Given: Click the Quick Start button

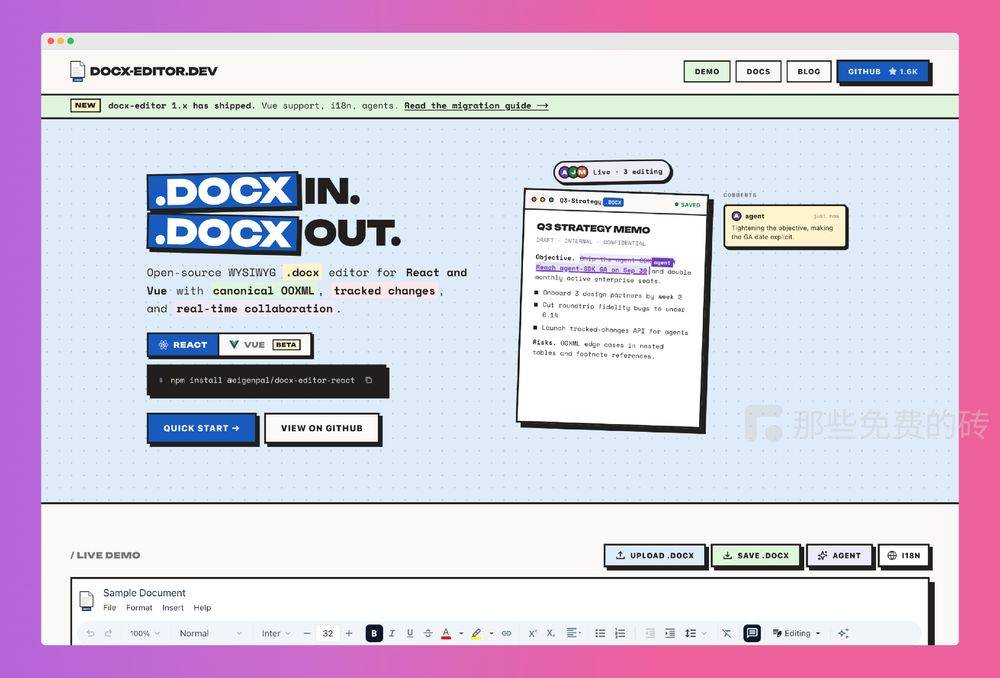Looking at the screenshot, I should click(x=202, y=428).
